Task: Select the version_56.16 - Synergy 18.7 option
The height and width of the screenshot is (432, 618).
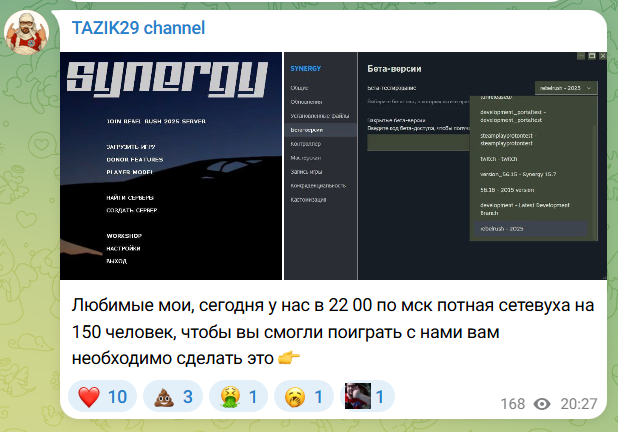Action: (518, 174)
